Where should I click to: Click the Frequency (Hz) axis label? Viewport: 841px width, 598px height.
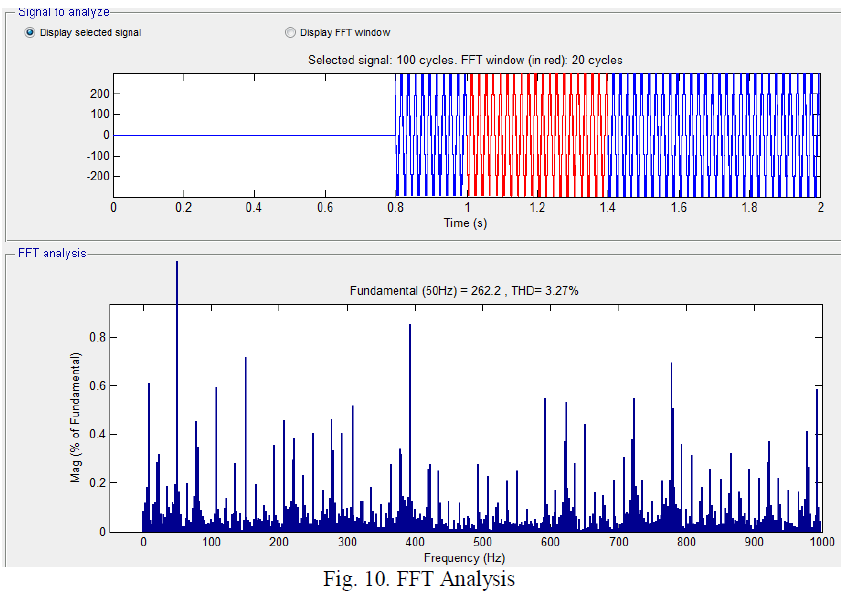coord(464,557)
